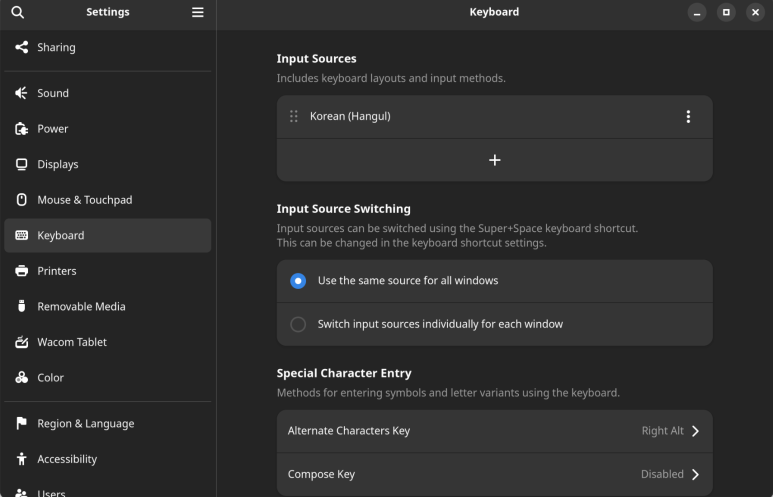
Task: Go to Region & Language settings
Action: 107,424
